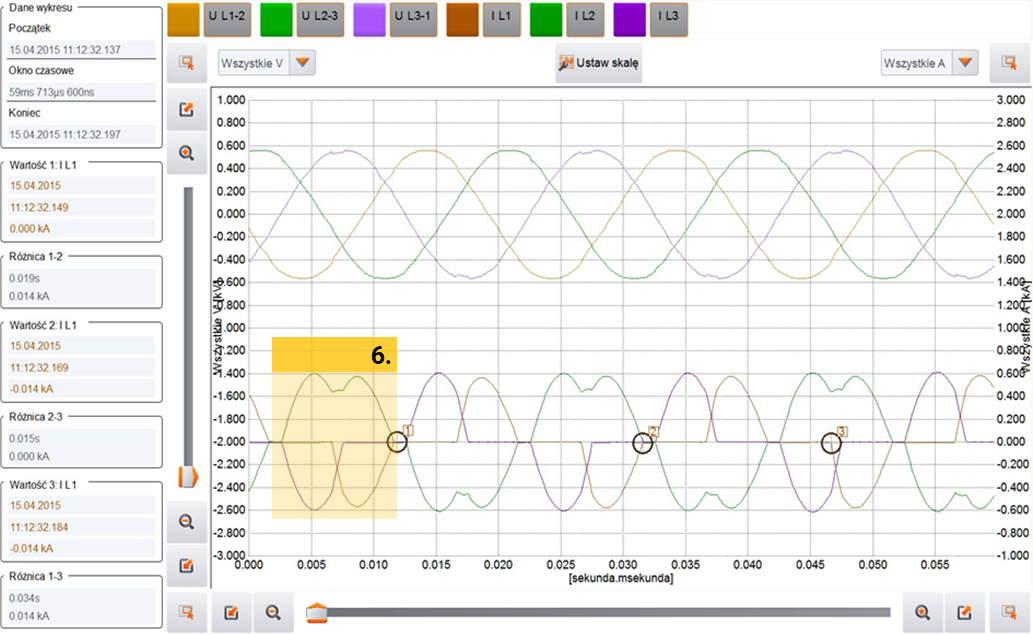Toggle the I L1 current channel
The image size is (1033, 635).
(503, 18)
